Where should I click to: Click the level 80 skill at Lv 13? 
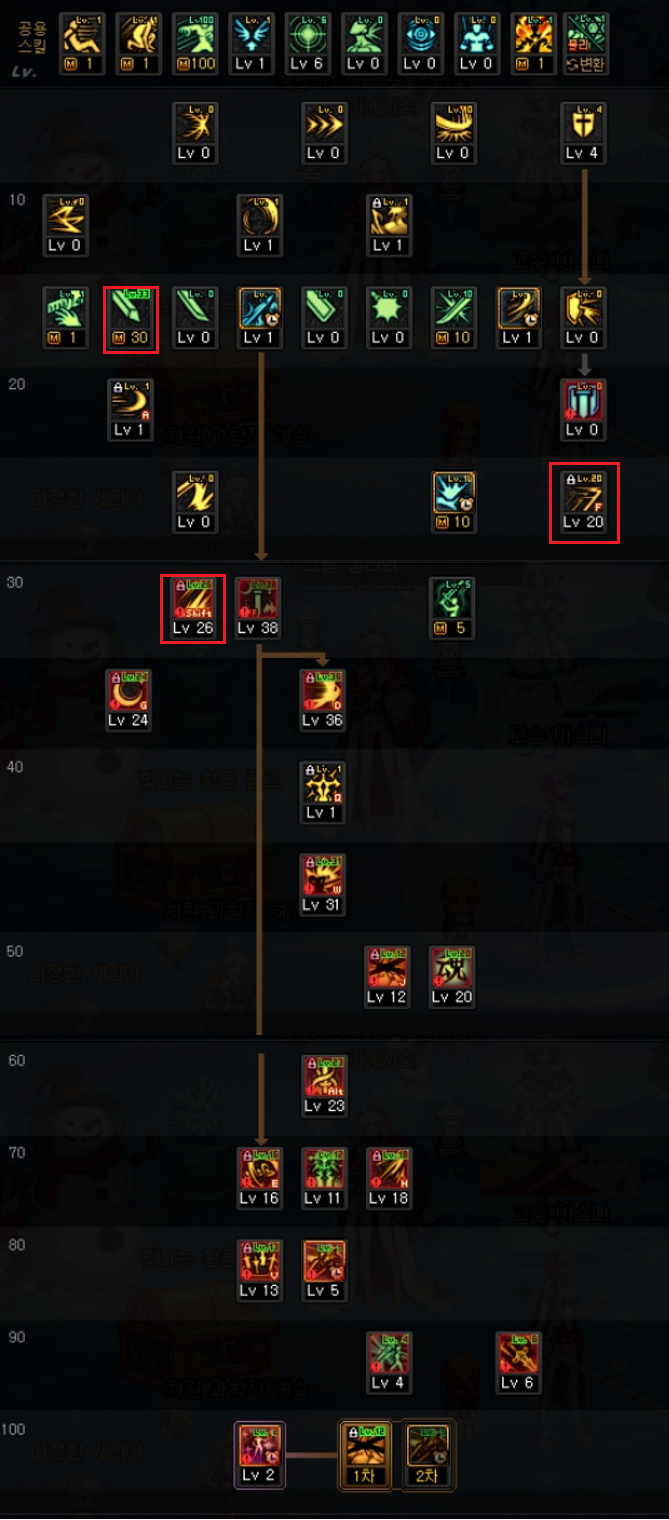pyautogui.click(x=259, y=1270)
